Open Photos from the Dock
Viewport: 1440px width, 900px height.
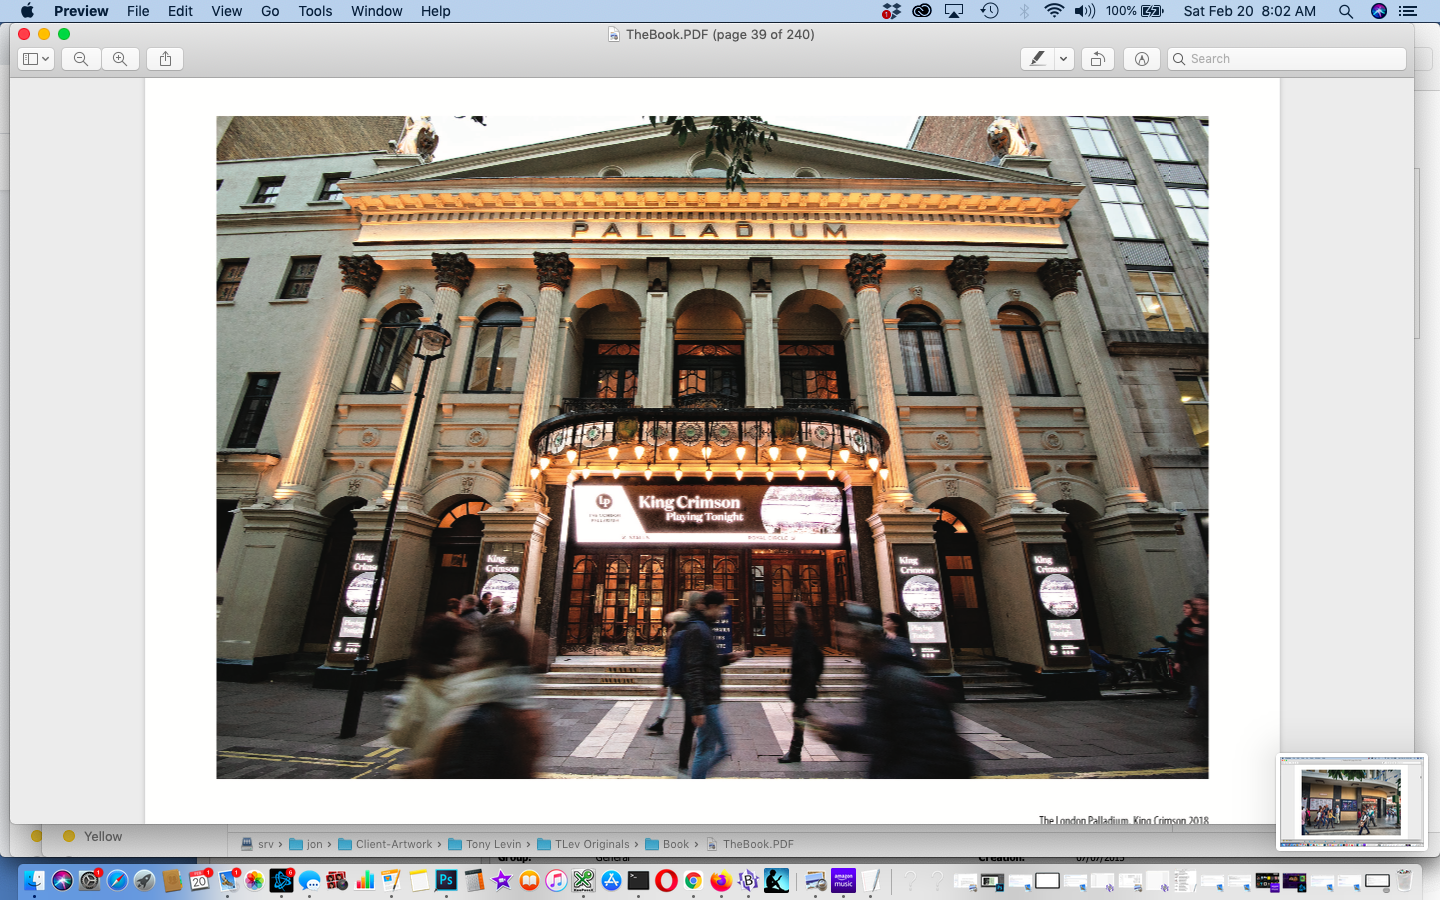255,880
